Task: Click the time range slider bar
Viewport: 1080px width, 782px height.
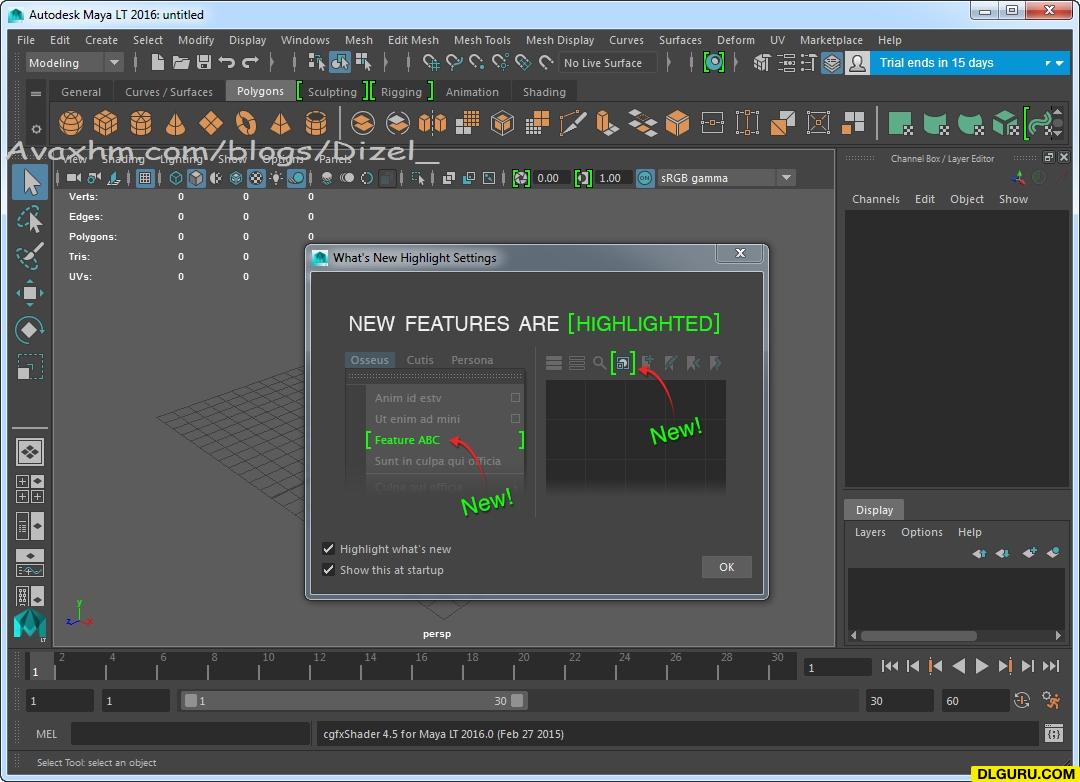Action: click(354, 701)
